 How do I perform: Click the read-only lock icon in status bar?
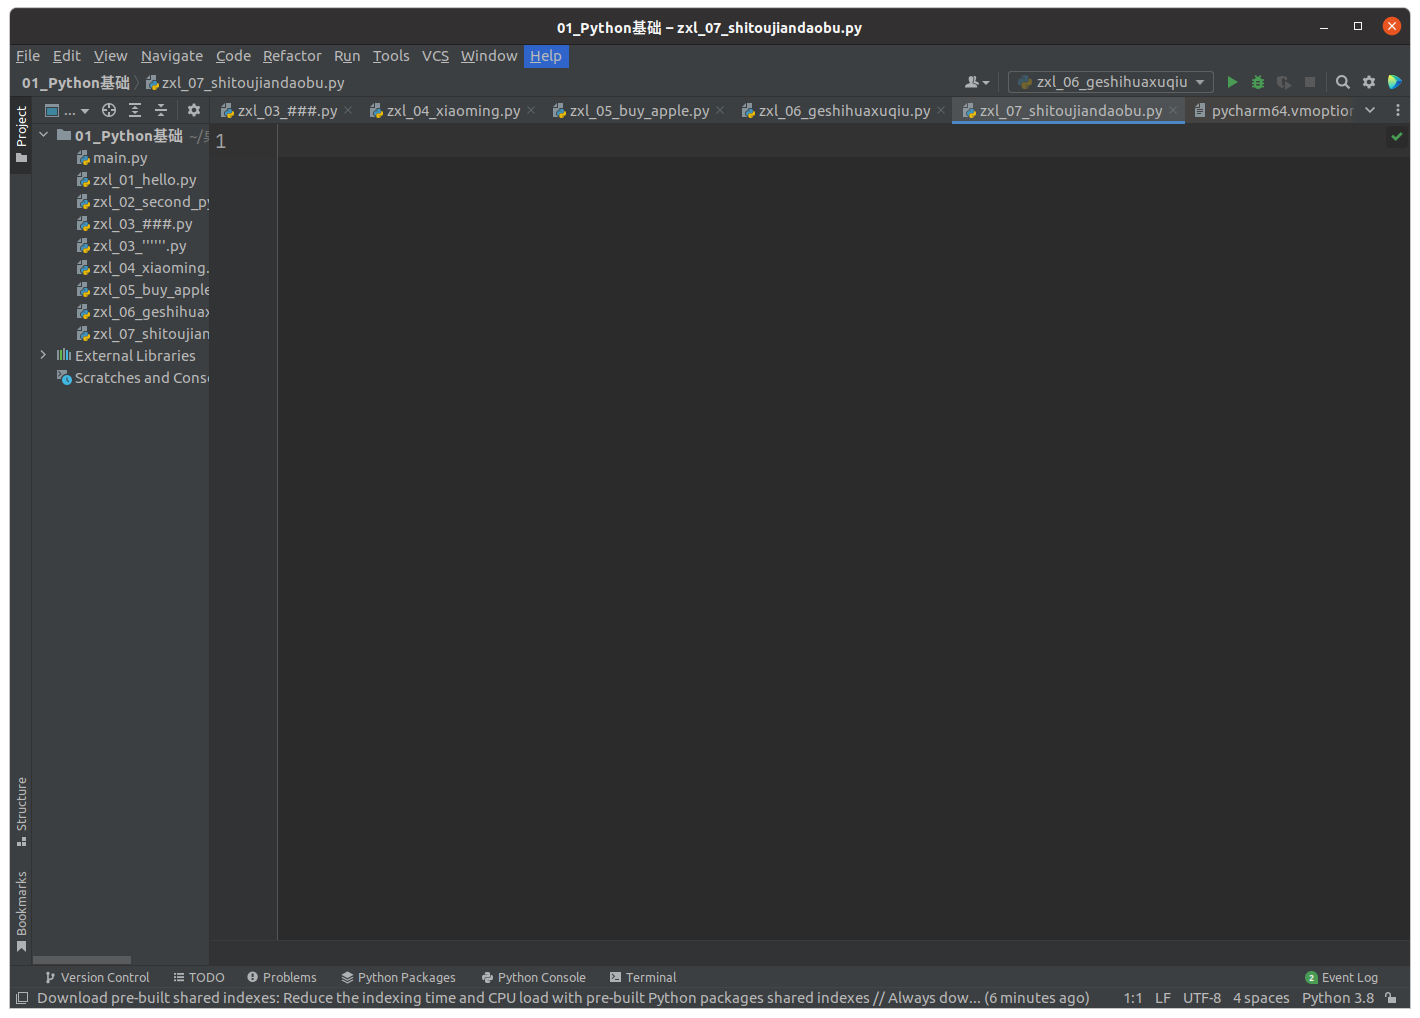pyautogui.click(x=1390, y=998)
